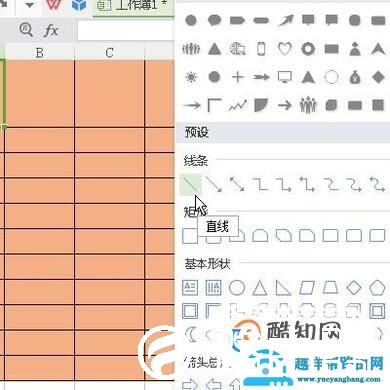Select the elbow double-arrow connector line

(307, 184)
